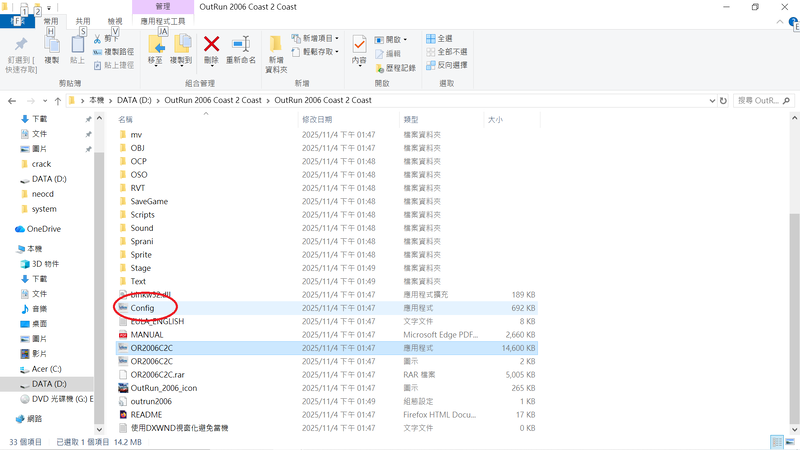Open Acer (C:) in the navigation pane

point(40,369)
